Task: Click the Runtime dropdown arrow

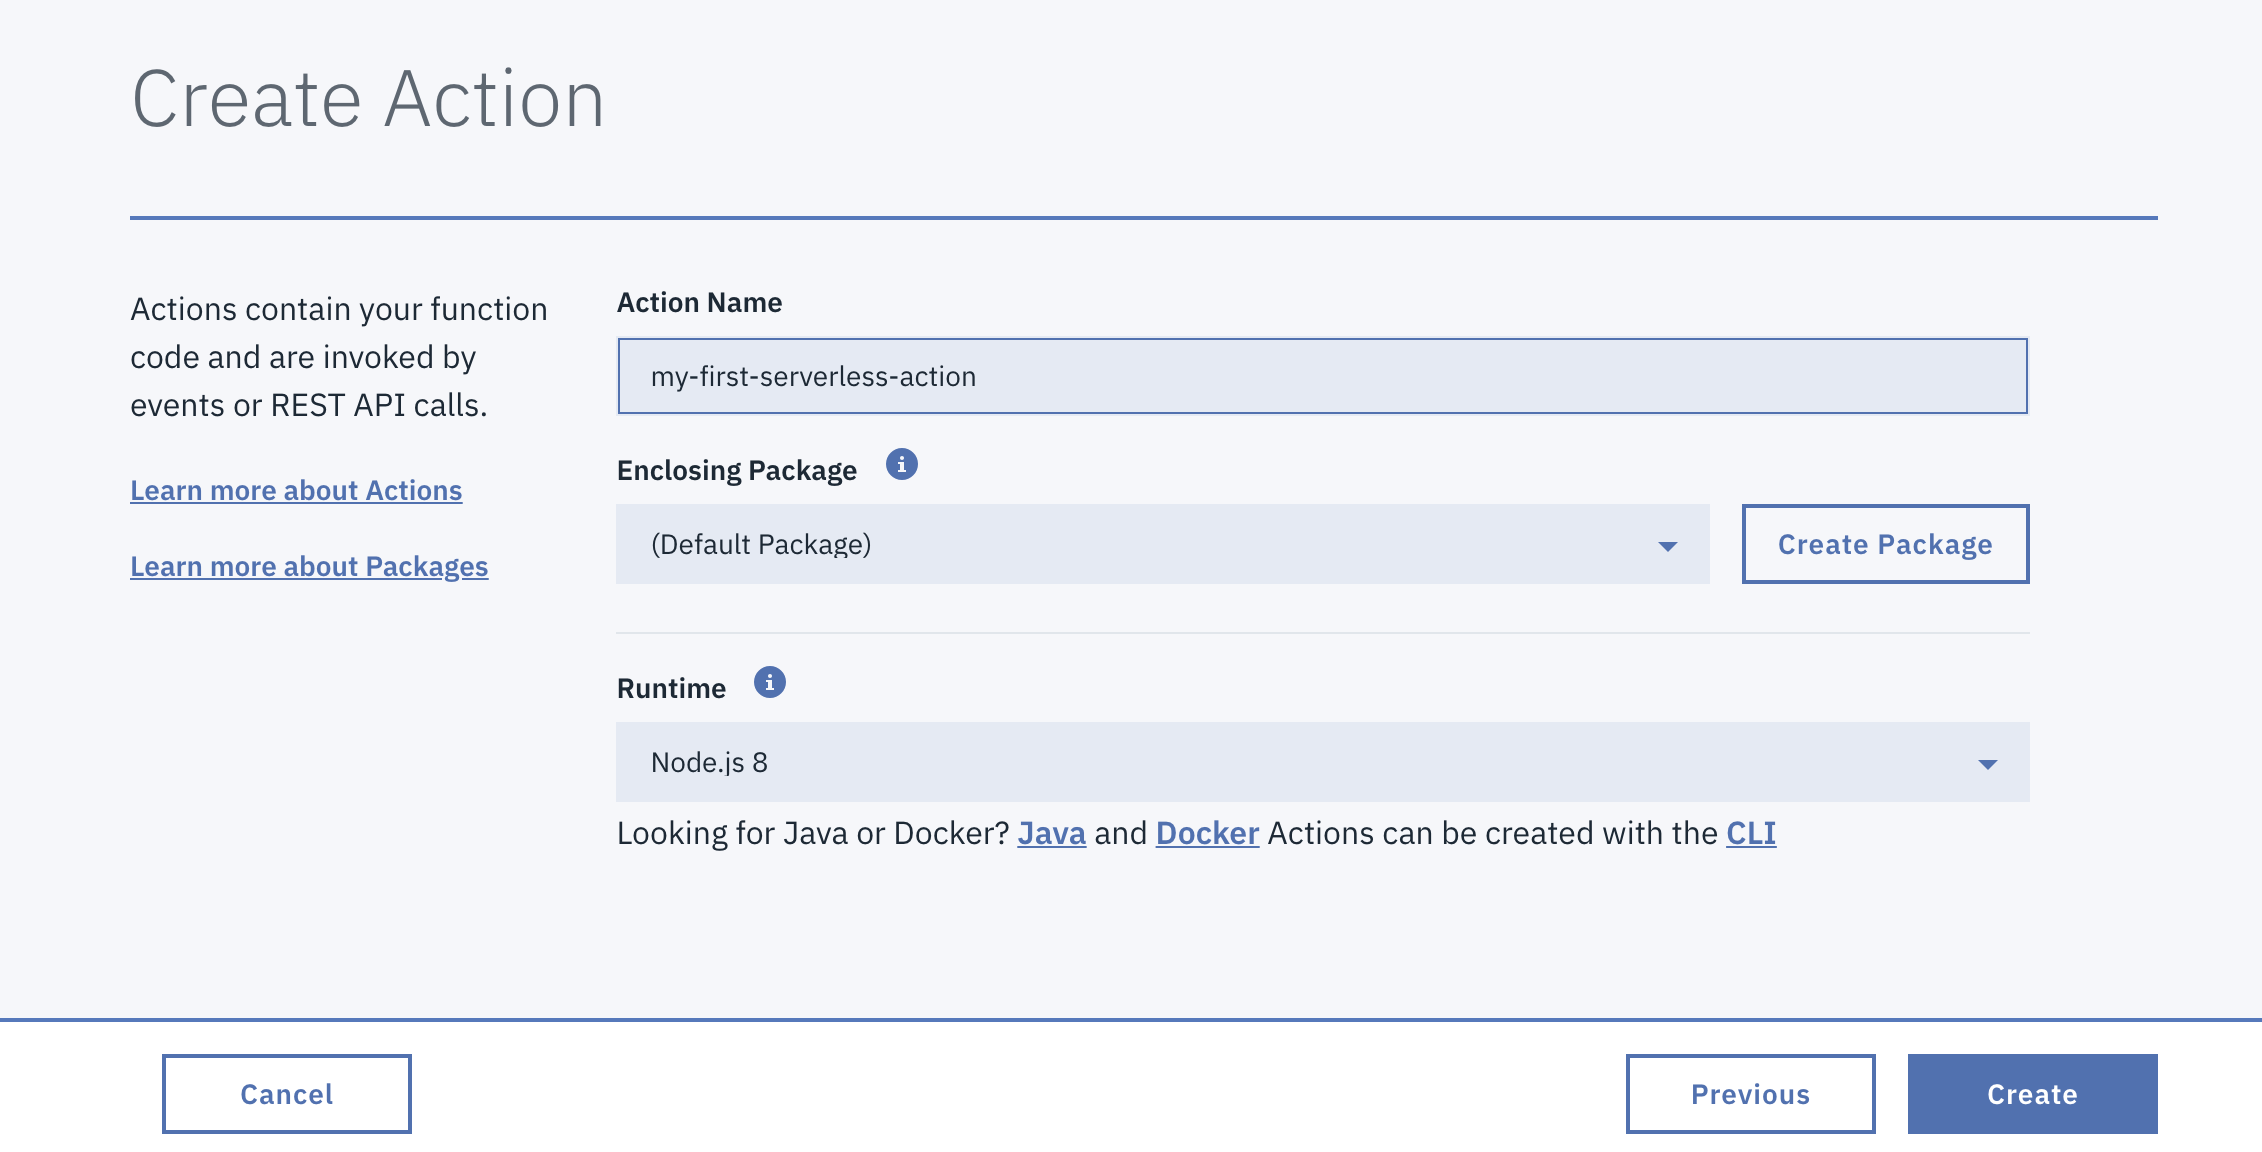Action: click(x=1987, y=764)
